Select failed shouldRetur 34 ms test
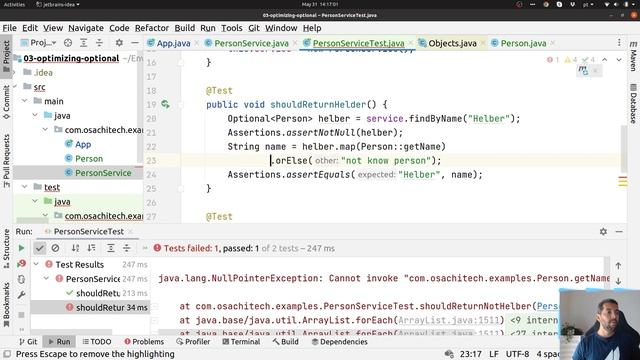 tap(90, 307)
